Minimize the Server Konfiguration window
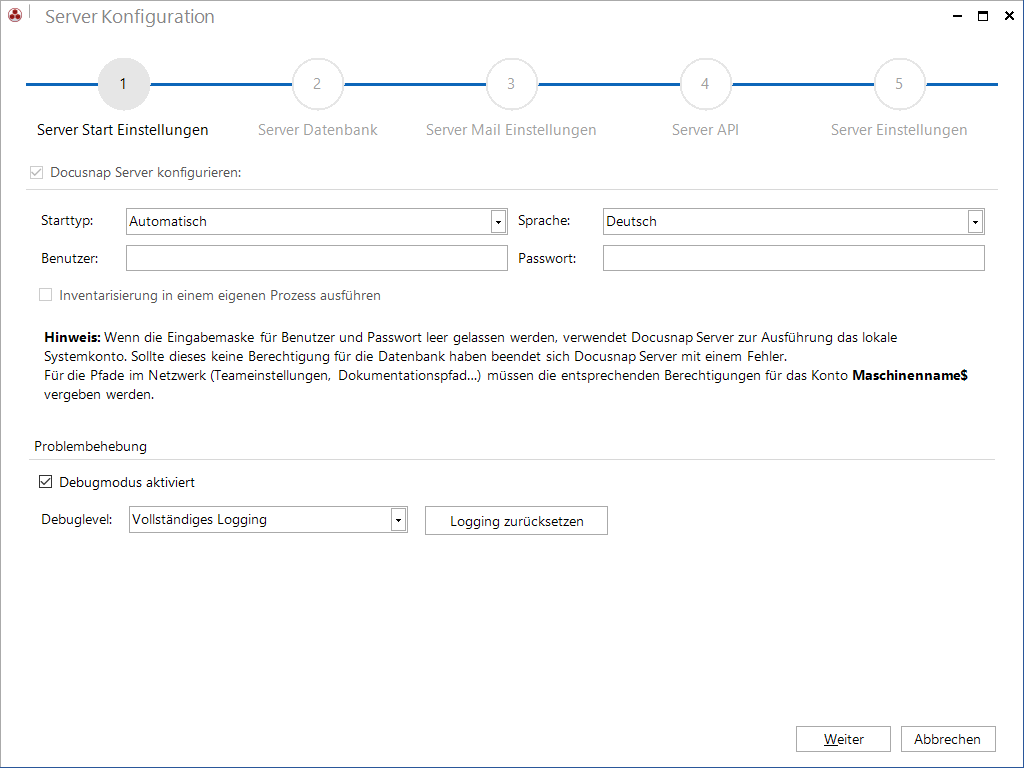Image resolution: width=1024 pixels, height=768 pixels. pyautogui.click(x=957, y=16)
